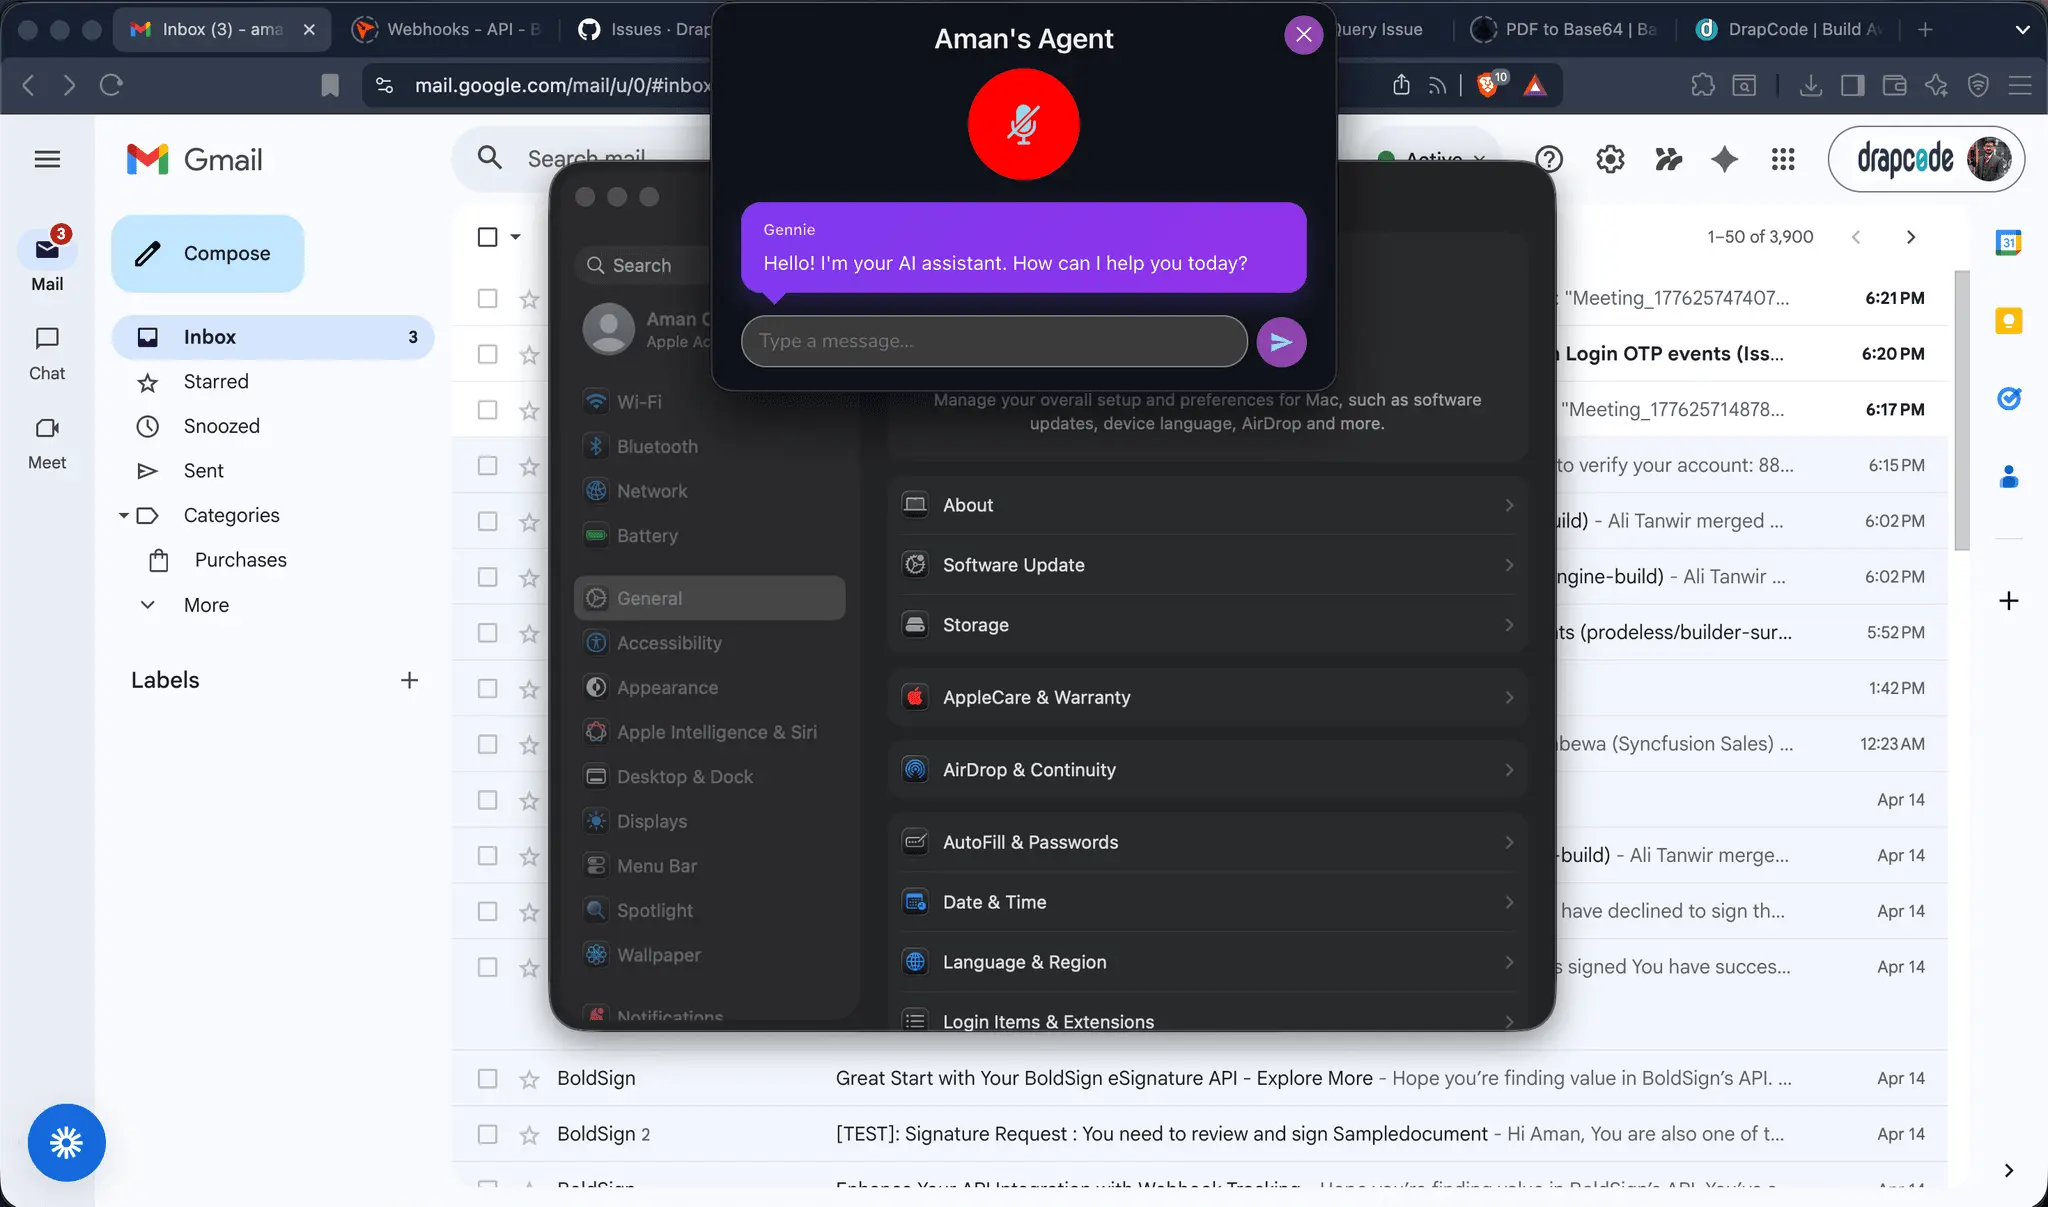This screenshot has width=2048, height=1207.
Task: Open System Settings About pane
Action: tap(1207, 505)
